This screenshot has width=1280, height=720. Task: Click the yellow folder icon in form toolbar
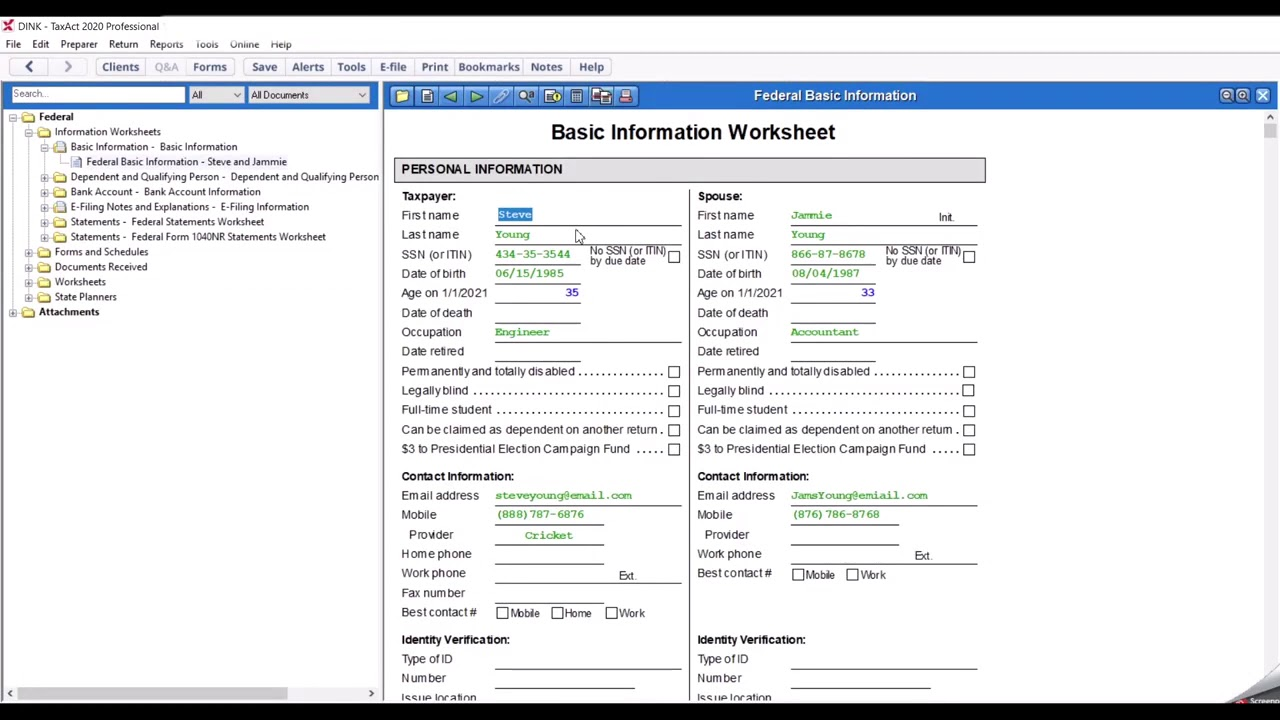(x=401, y=96)
